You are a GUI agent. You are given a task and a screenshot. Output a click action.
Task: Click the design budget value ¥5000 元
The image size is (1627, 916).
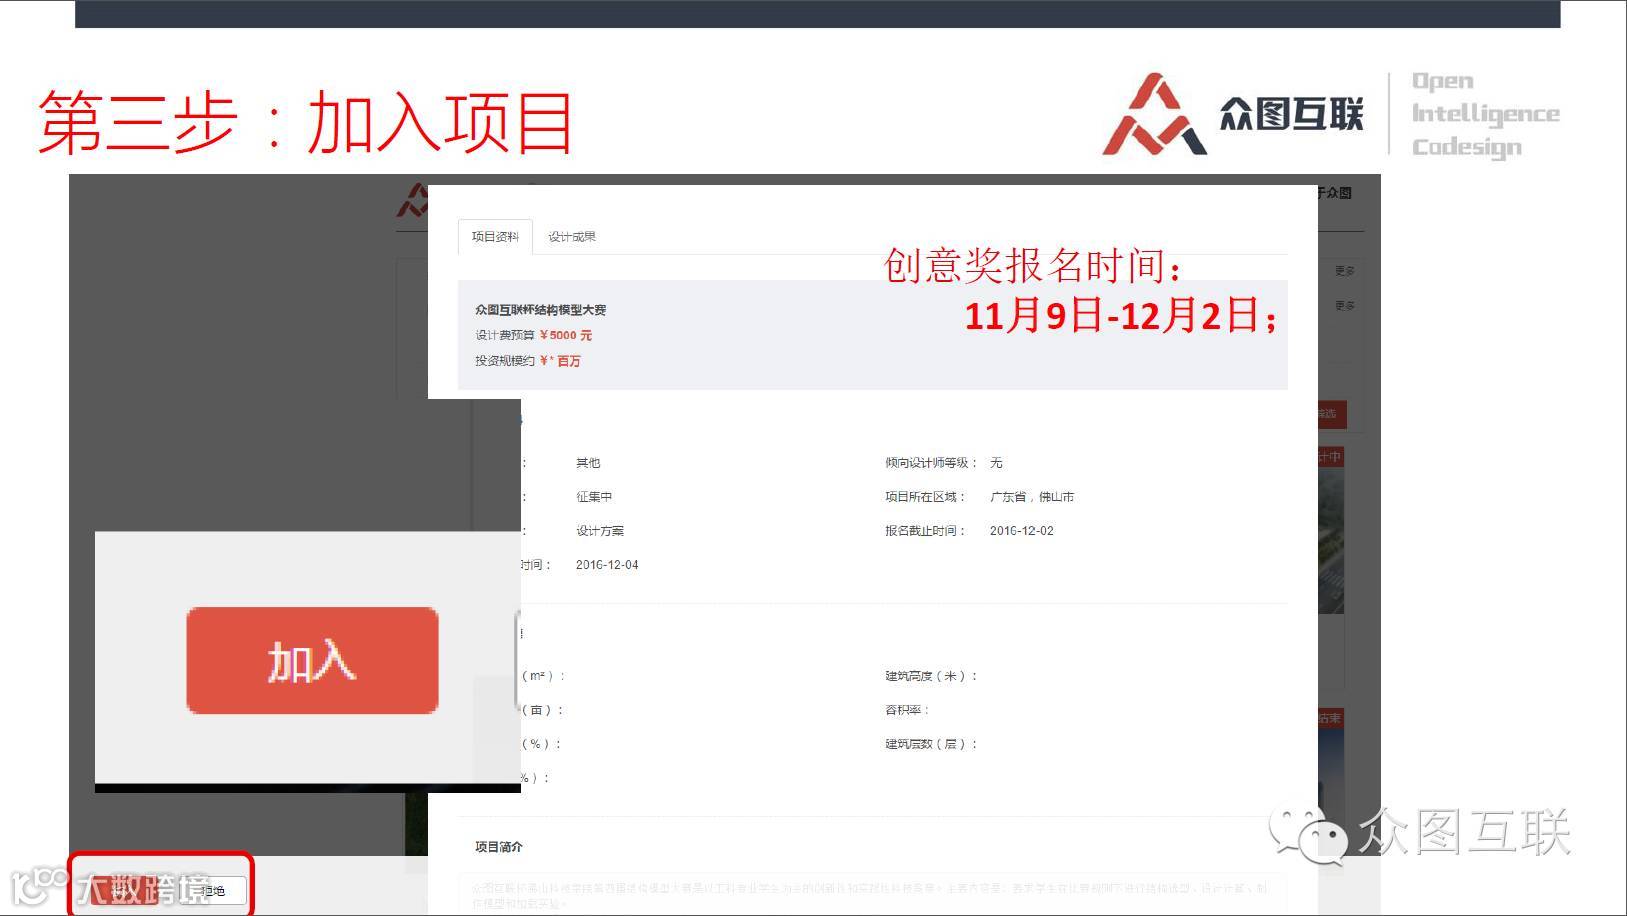point(566,335)
